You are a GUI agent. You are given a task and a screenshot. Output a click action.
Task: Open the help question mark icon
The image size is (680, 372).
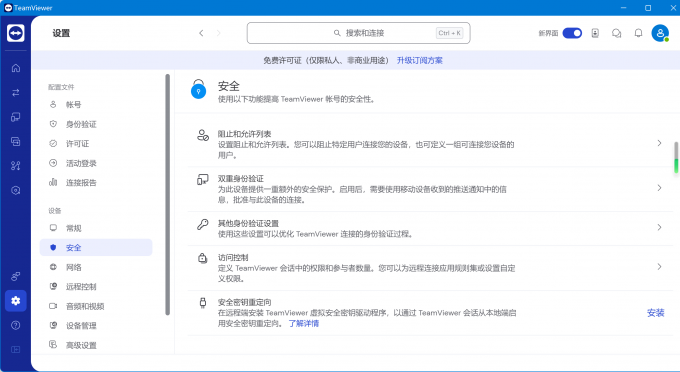tap(16, 325)
